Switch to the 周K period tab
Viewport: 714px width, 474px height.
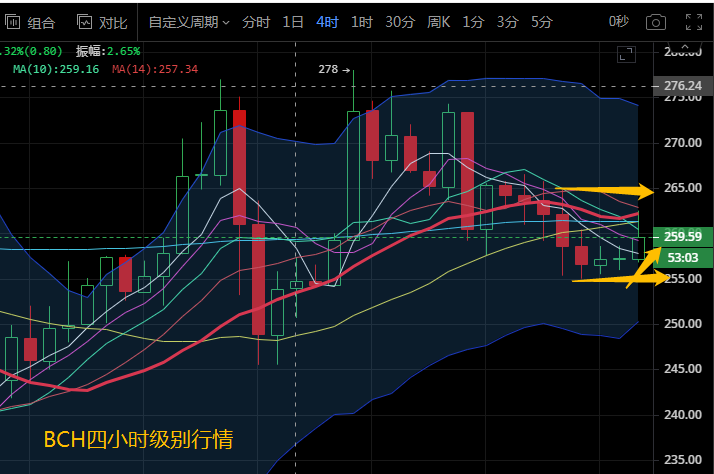pos(439,22)
